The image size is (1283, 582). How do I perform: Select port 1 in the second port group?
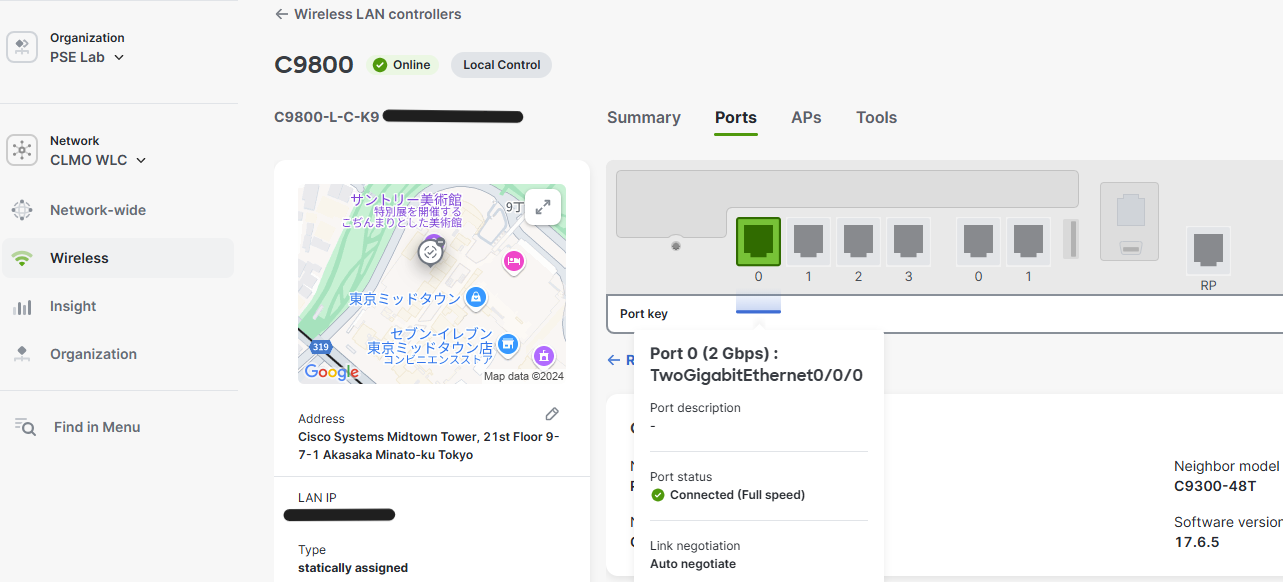[x=1028, y=241]
